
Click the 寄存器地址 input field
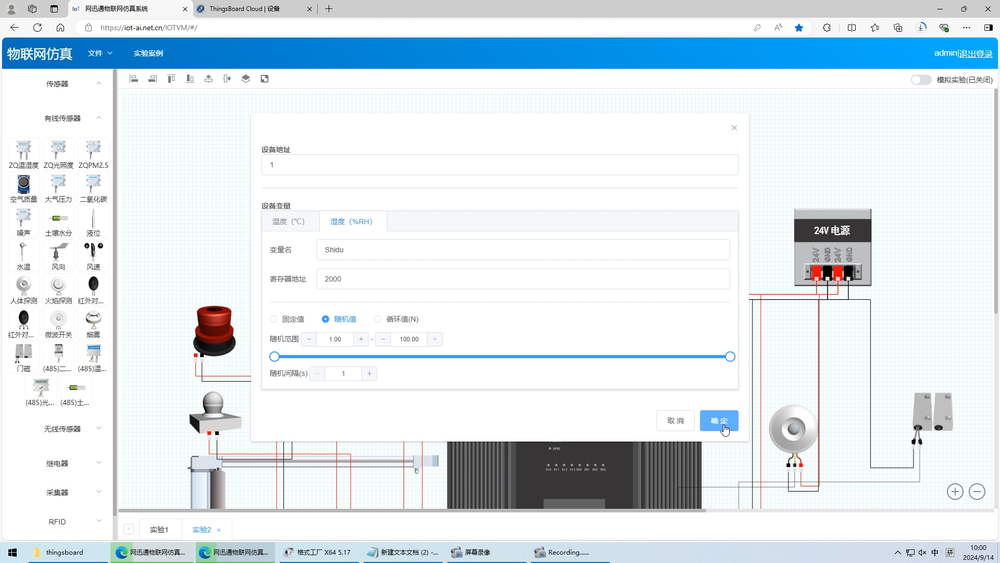tap(522, 279)
